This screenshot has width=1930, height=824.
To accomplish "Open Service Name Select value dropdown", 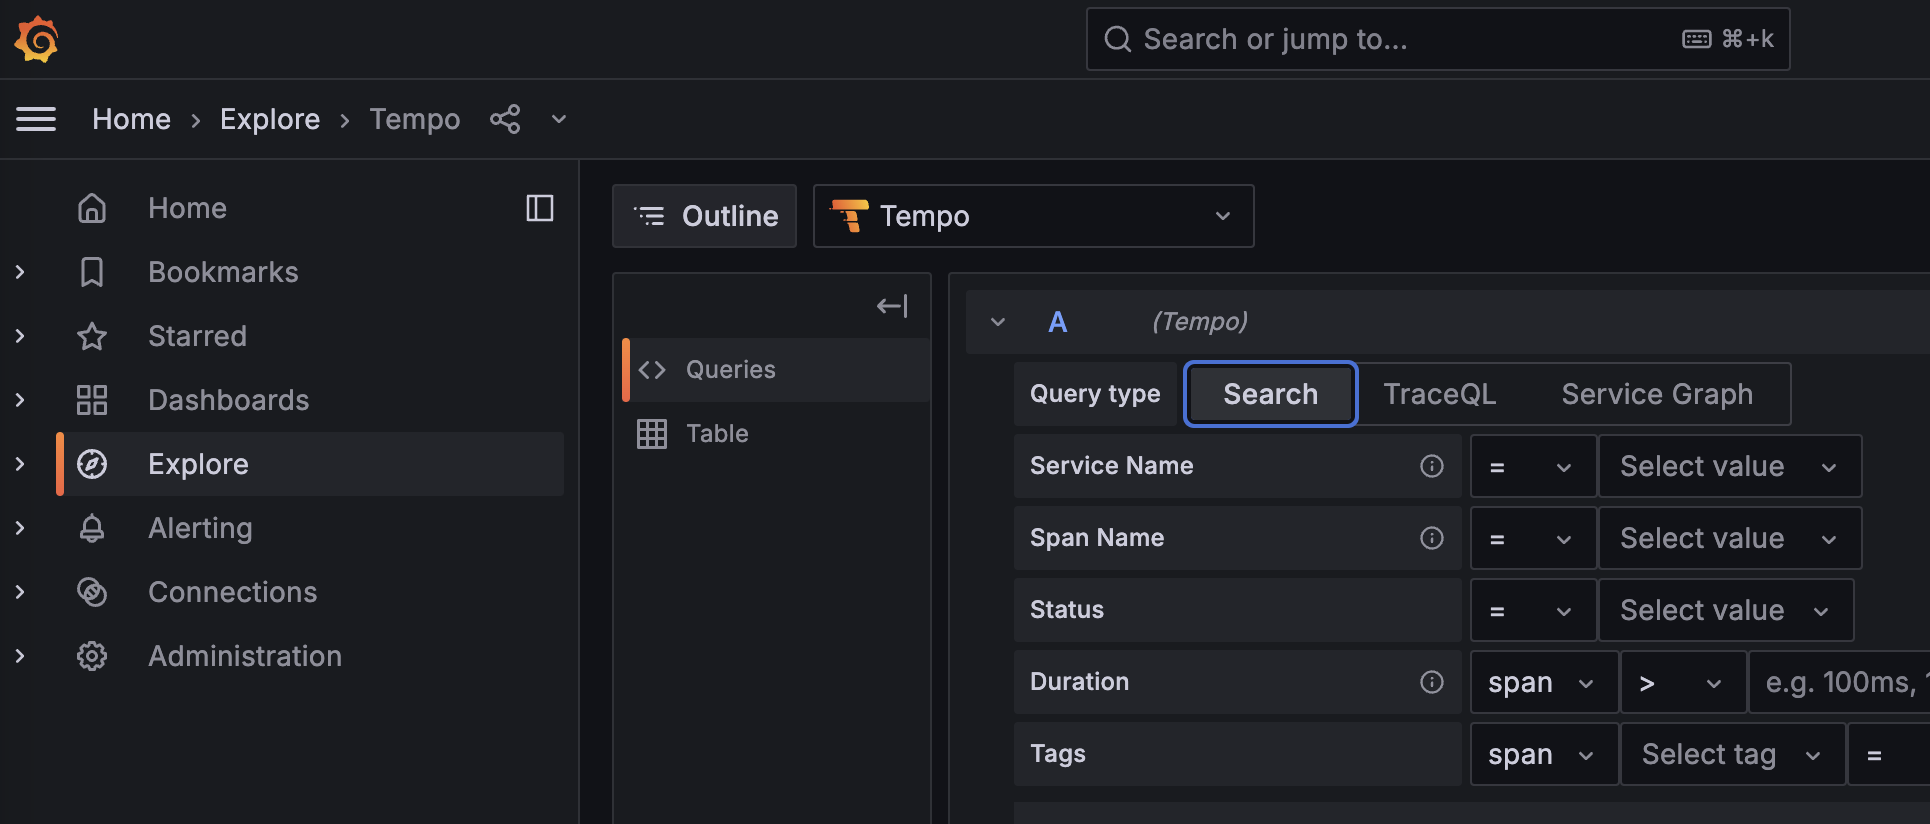I will 1730,466.
